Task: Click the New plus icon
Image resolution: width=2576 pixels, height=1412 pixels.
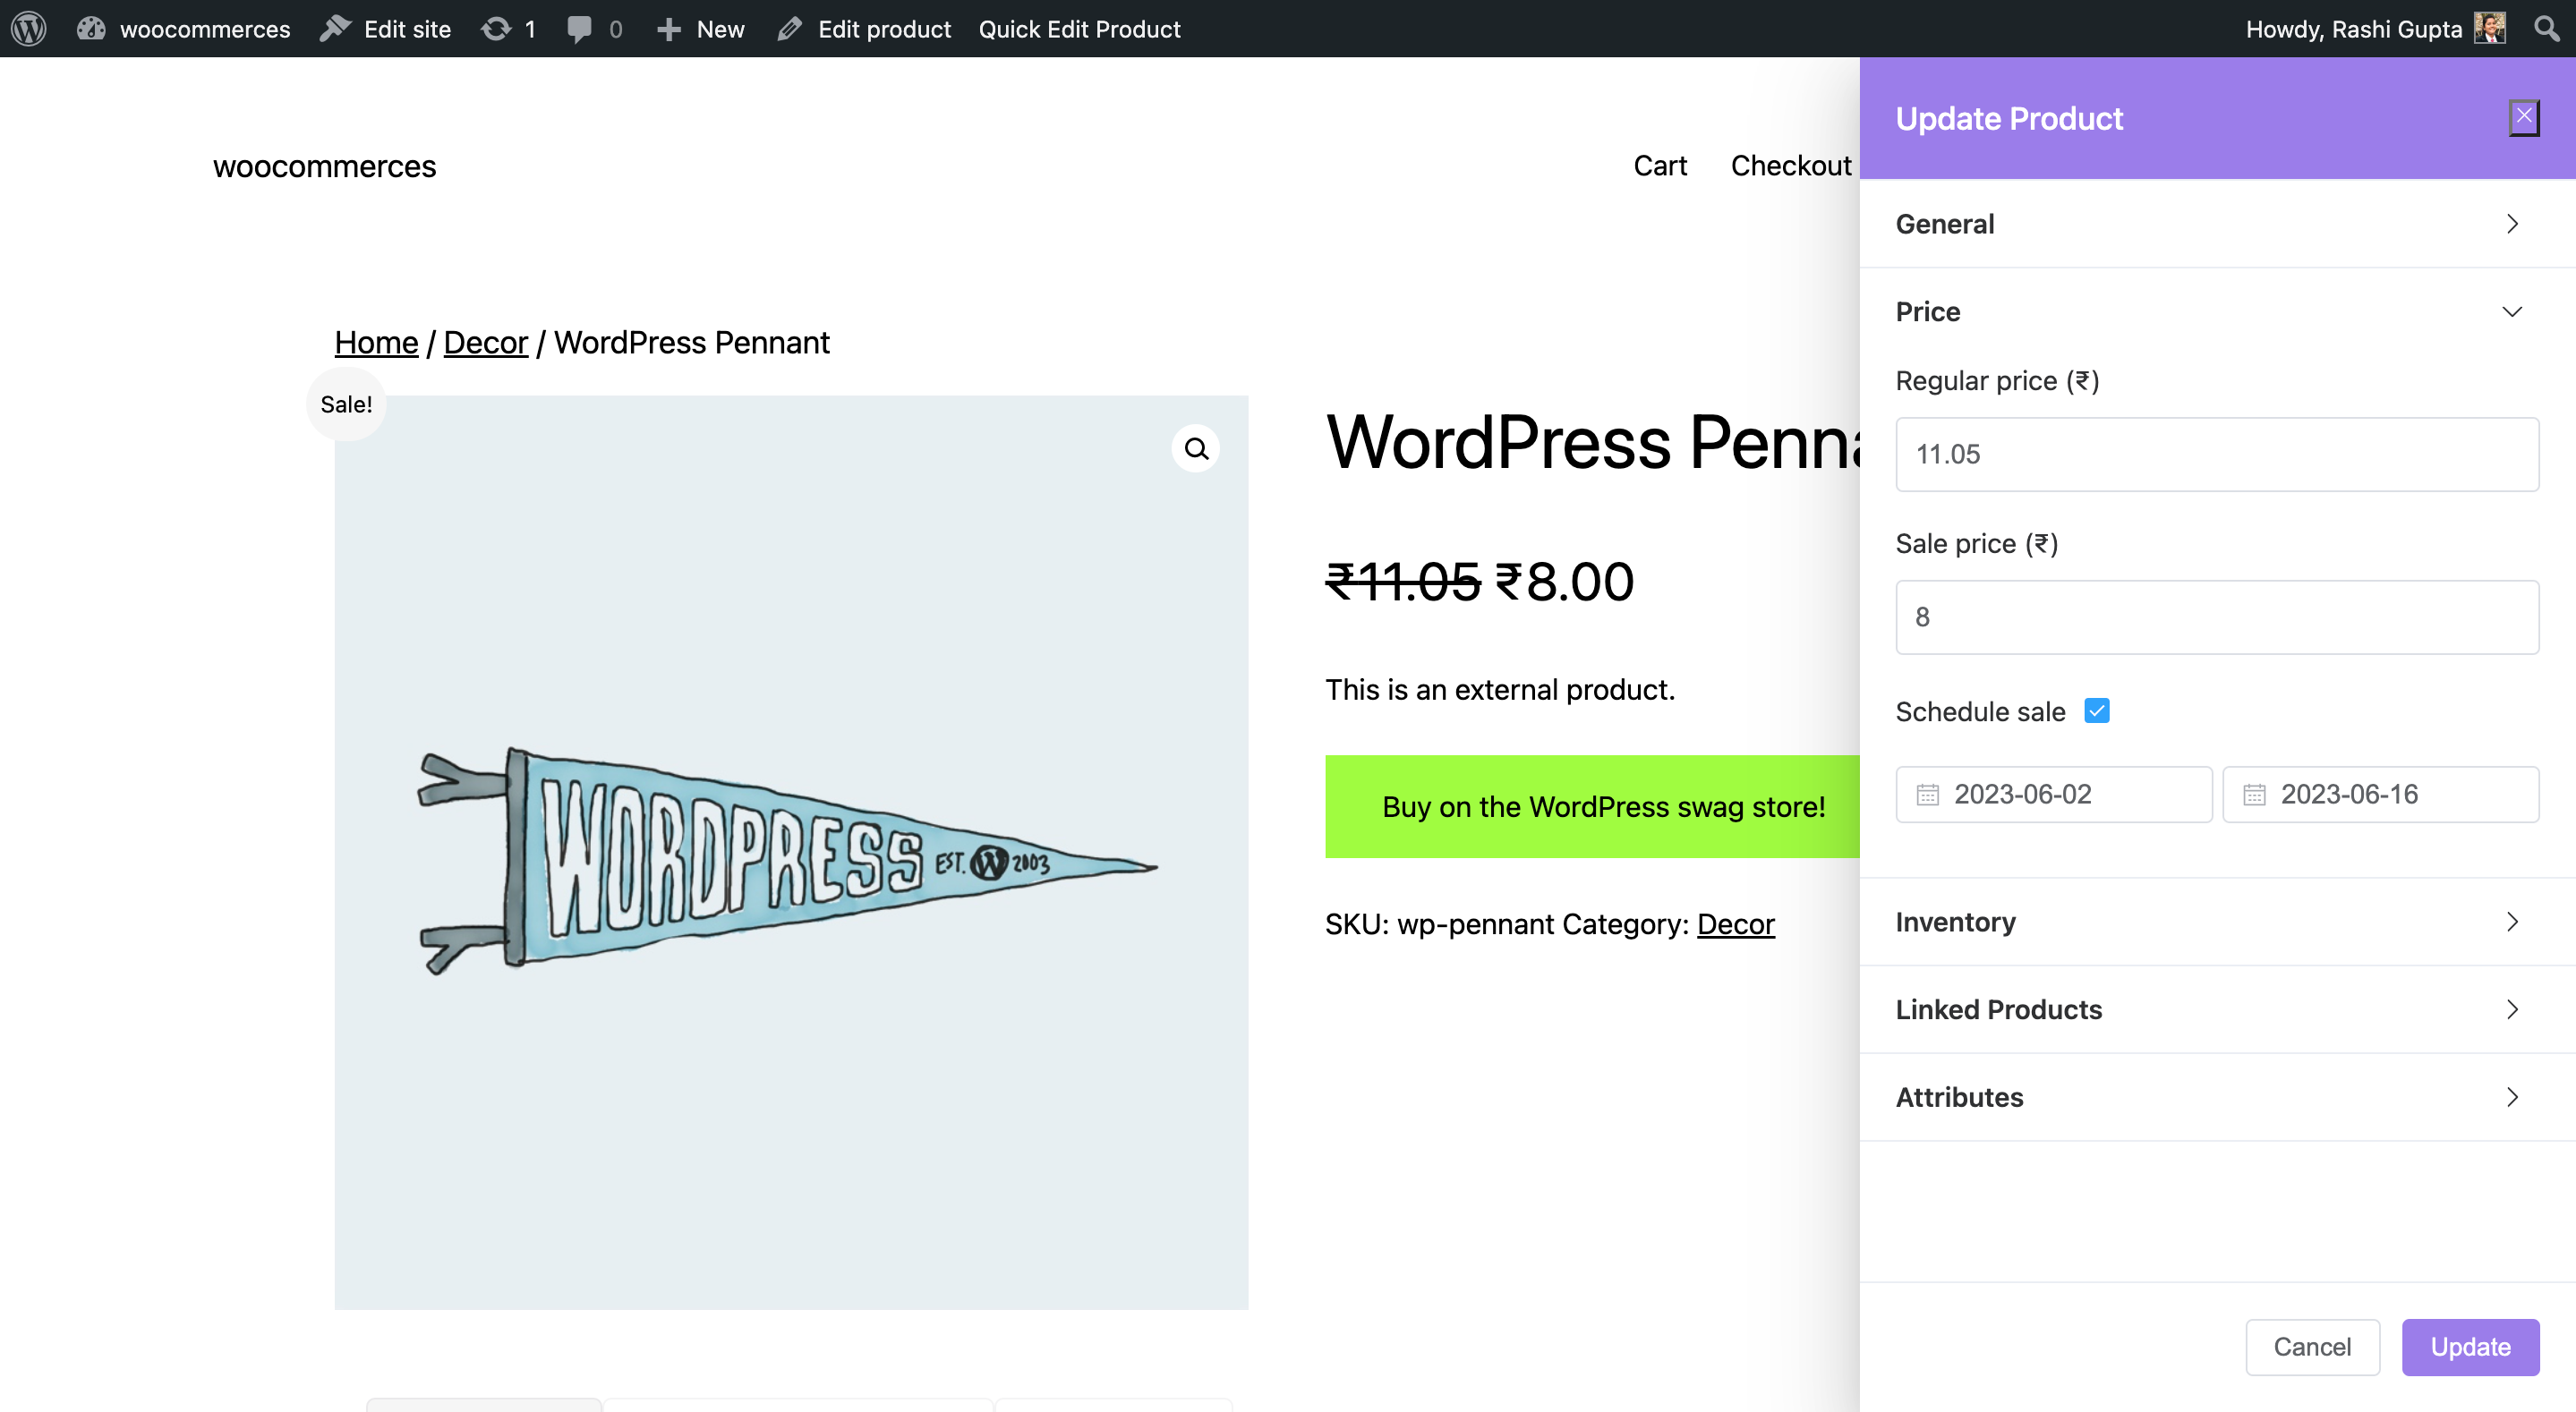Action: point(668,29)
